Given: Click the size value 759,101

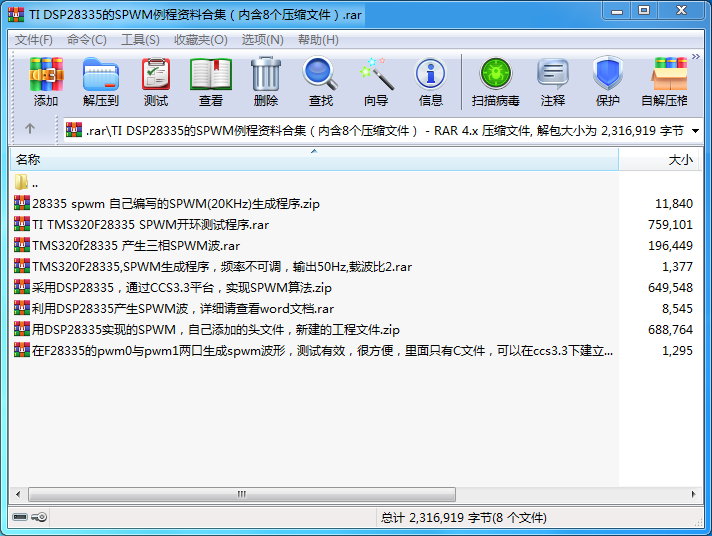Looking at the screenshot, I should pos(670,224).
